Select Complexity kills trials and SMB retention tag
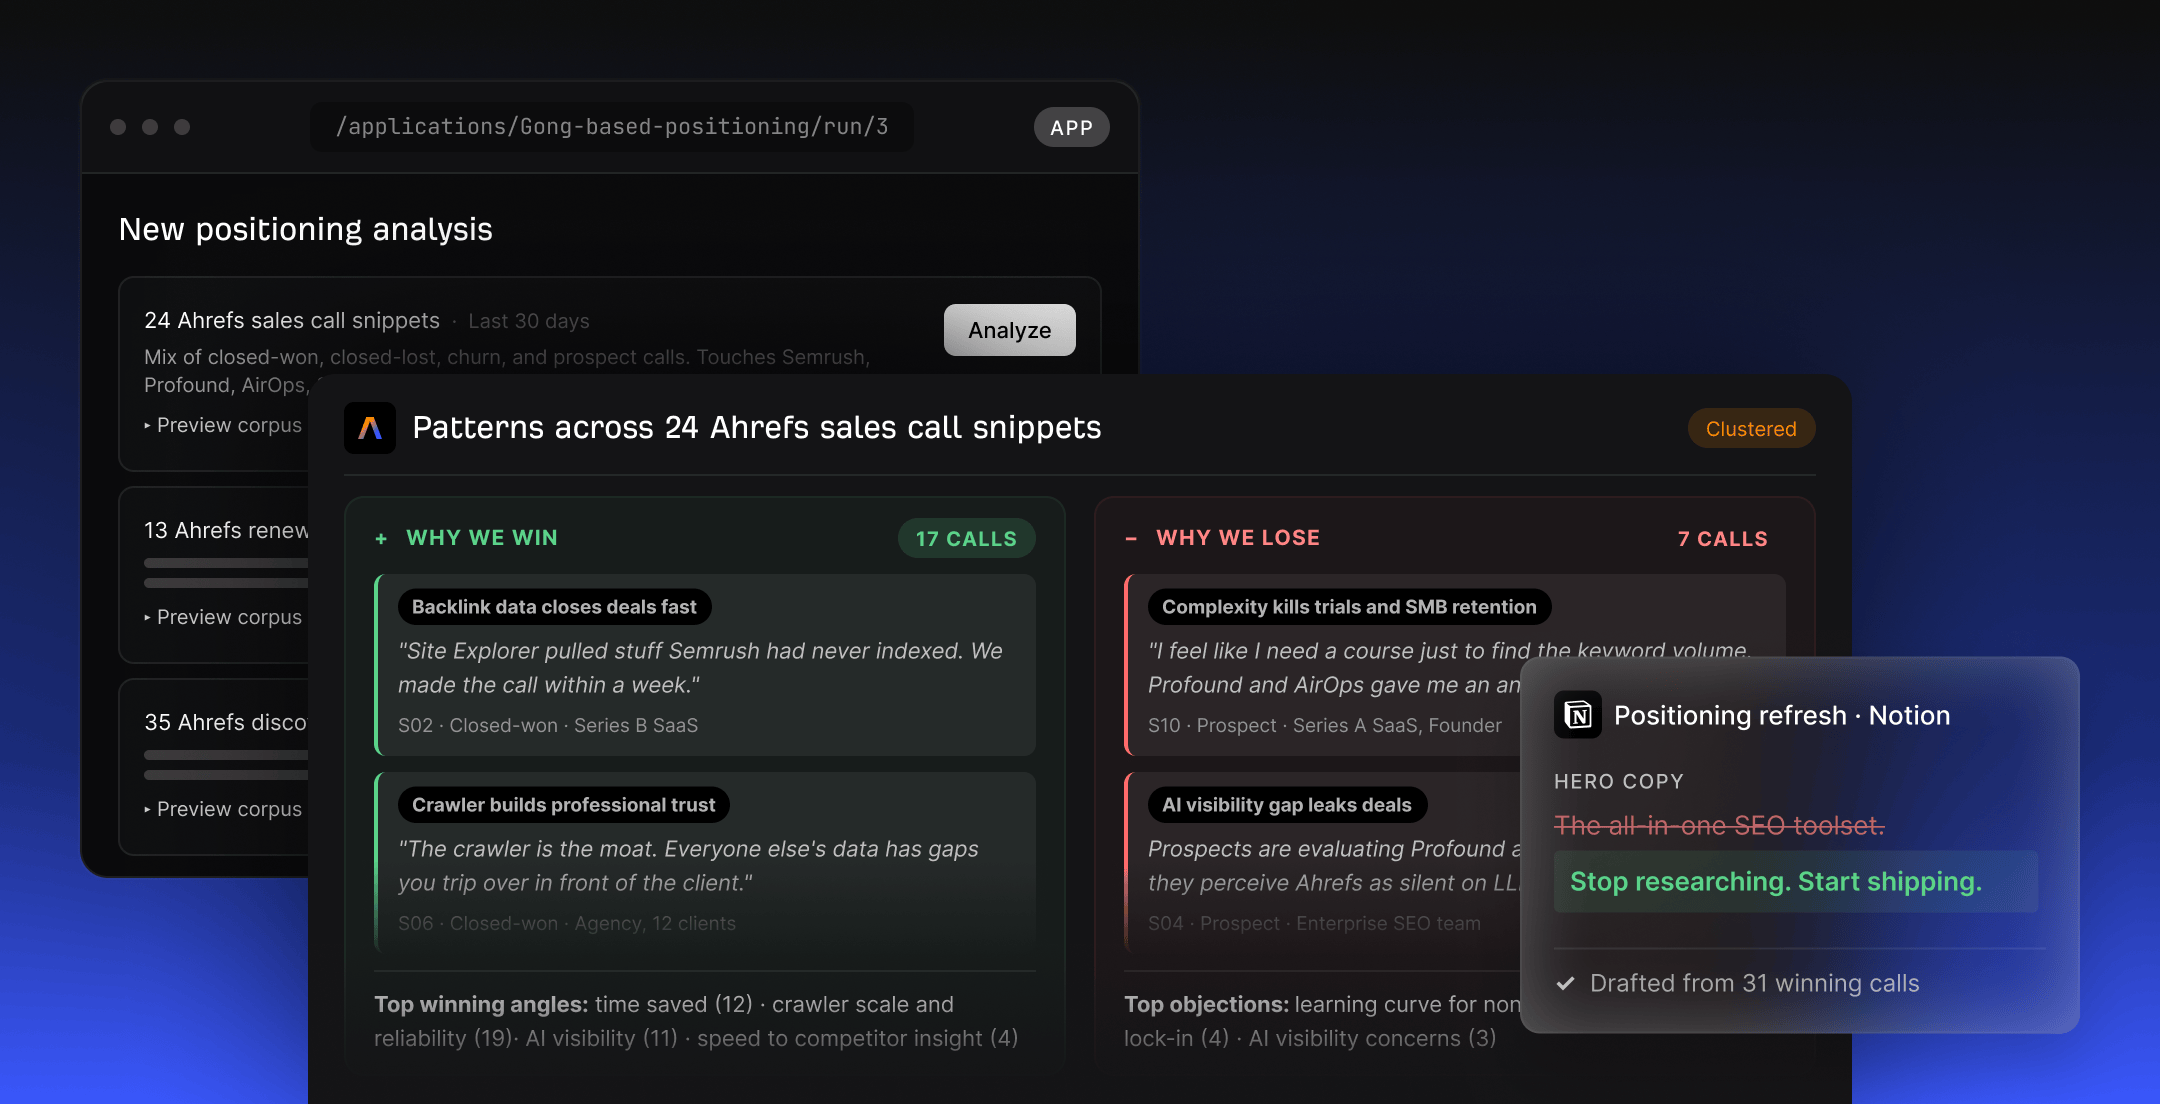 [1349, 607]
